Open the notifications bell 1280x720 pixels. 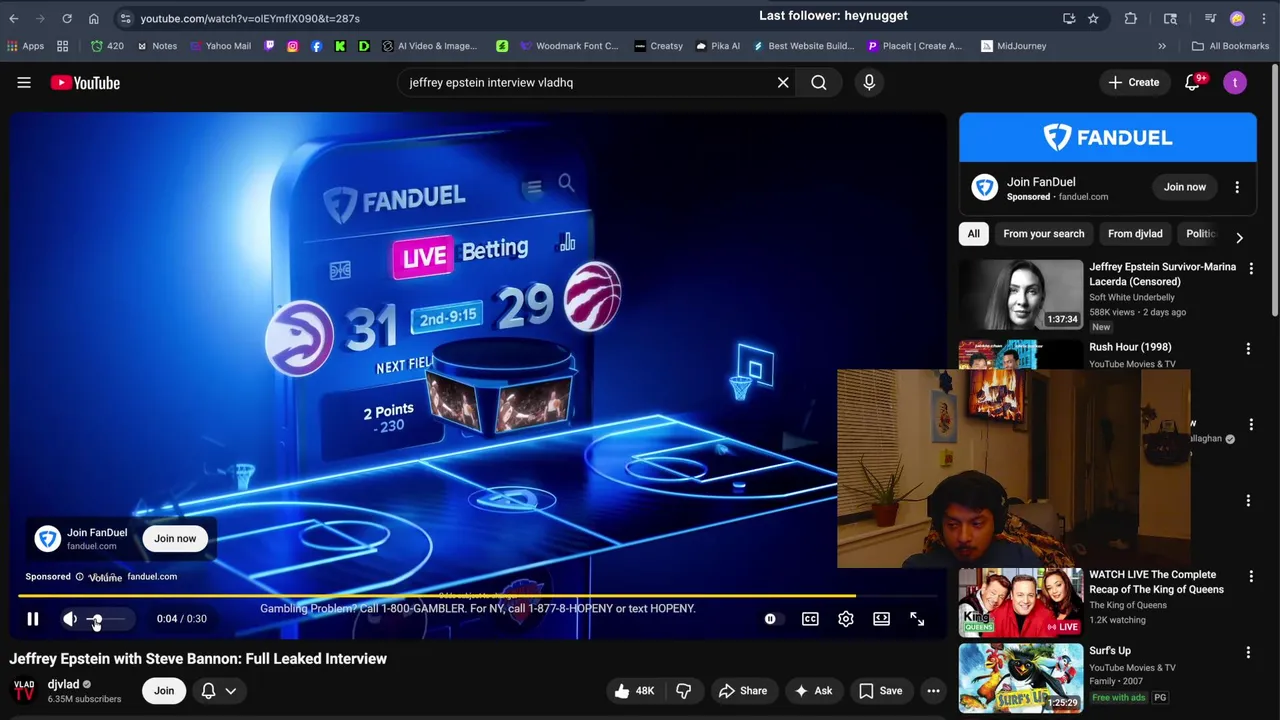[1192, 83]
